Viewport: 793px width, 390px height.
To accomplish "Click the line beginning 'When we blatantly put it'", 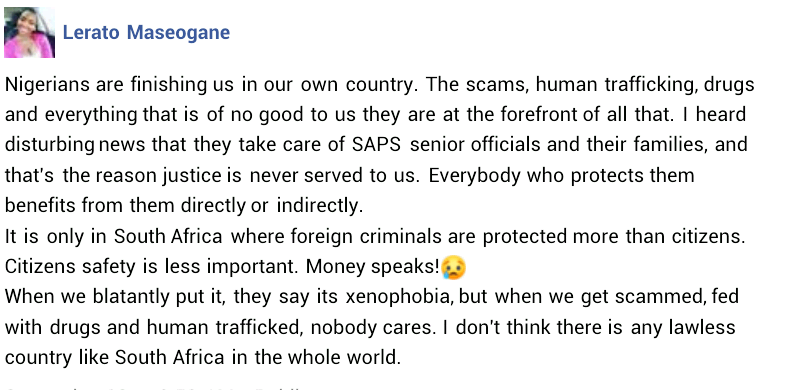I will point(372,297).
